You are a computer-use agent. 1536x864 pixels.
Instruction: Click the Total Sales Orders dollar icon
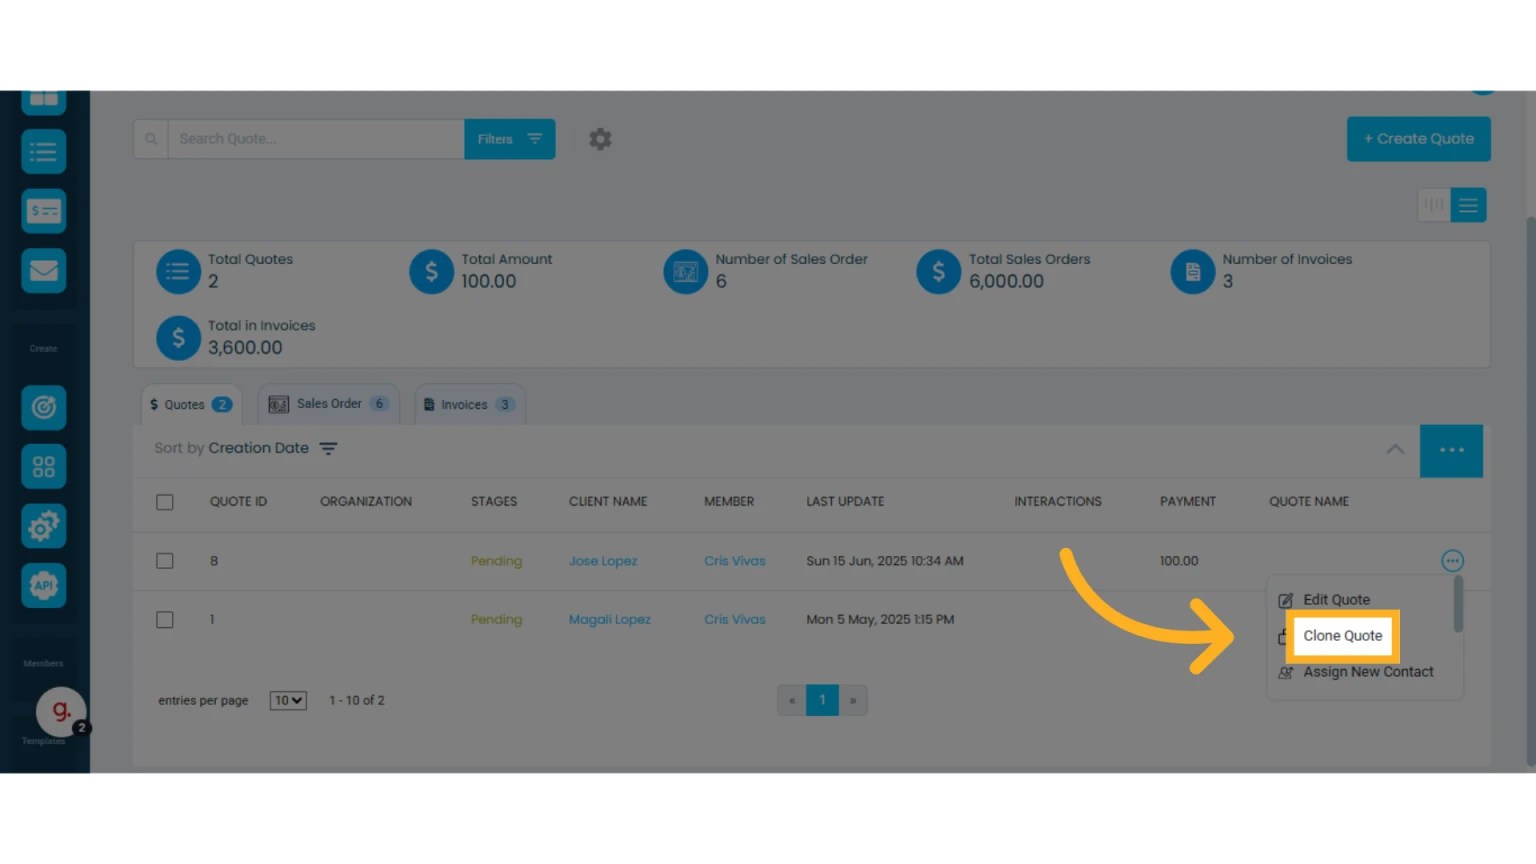pos(939,271)
